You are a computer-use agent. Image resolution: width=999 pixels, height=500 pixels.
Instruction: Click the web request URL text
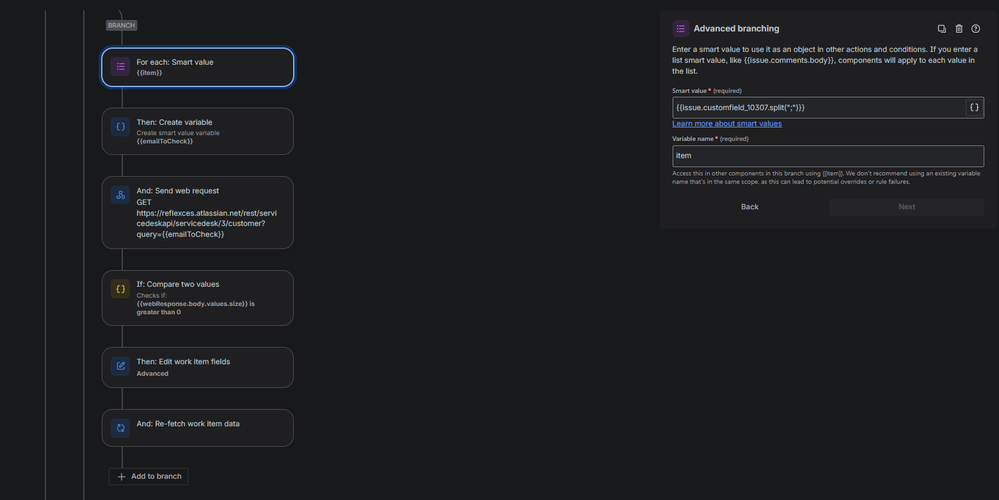(x=206, y=224)
